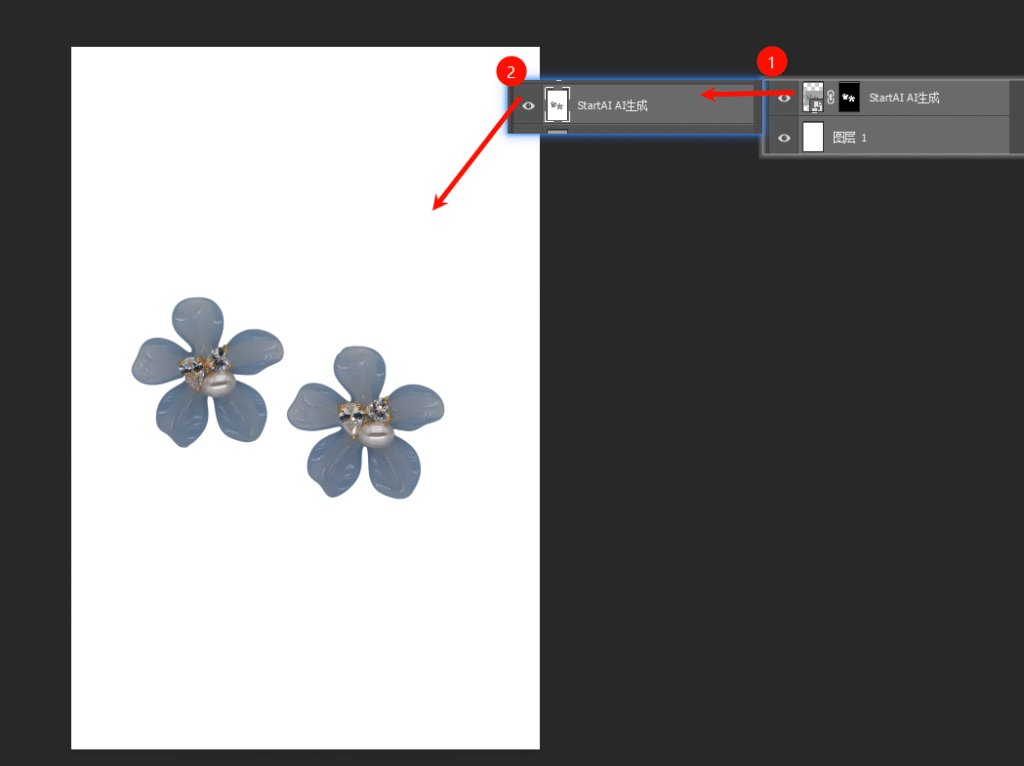
Task: Click the red number 1 badge
Action: pos(770,60)
